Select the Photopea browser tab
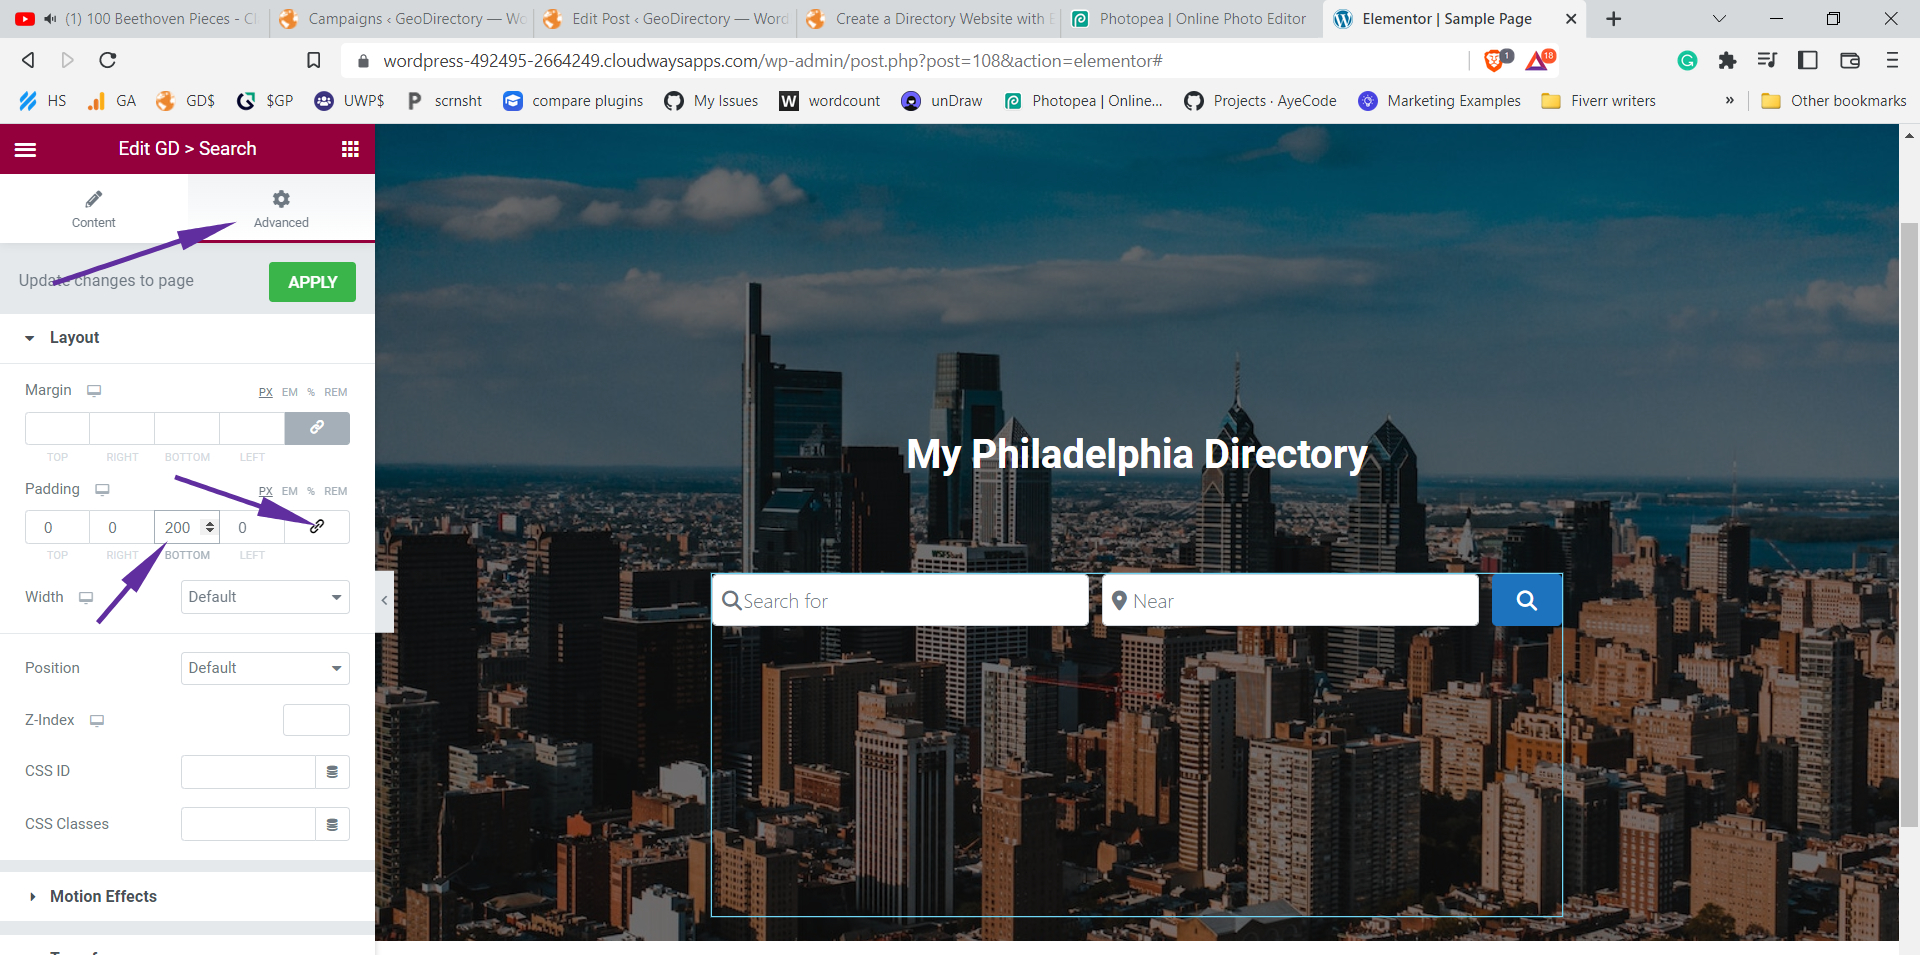 tap(1188, 18)
